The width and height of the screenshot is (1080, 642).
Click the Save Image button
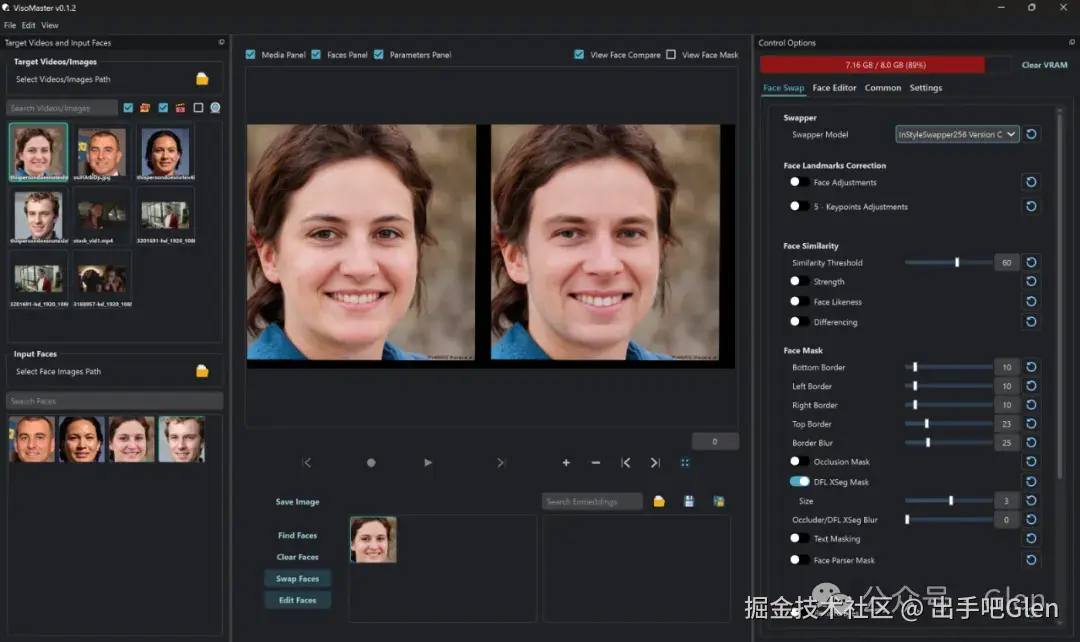298,501
